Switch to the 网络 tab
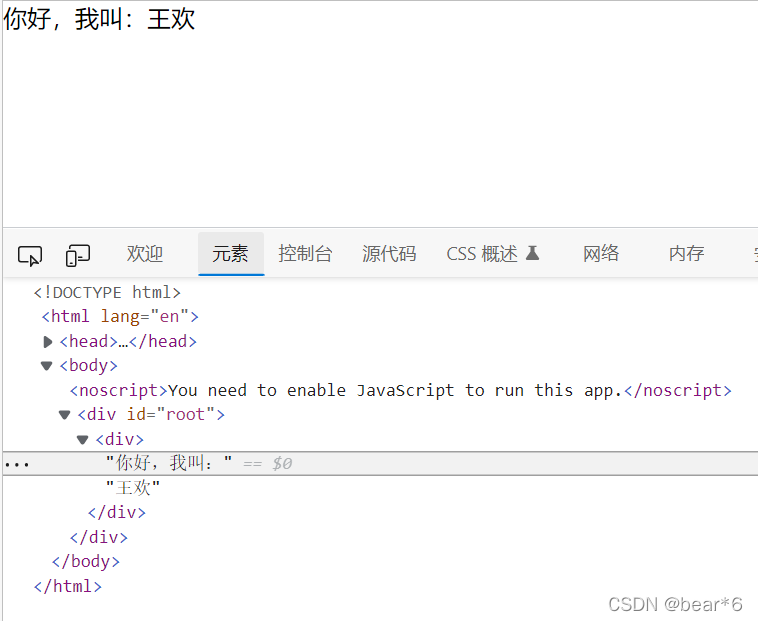Image resolution: width=758 pixels, height=621 pixels. tap(601, 254)
